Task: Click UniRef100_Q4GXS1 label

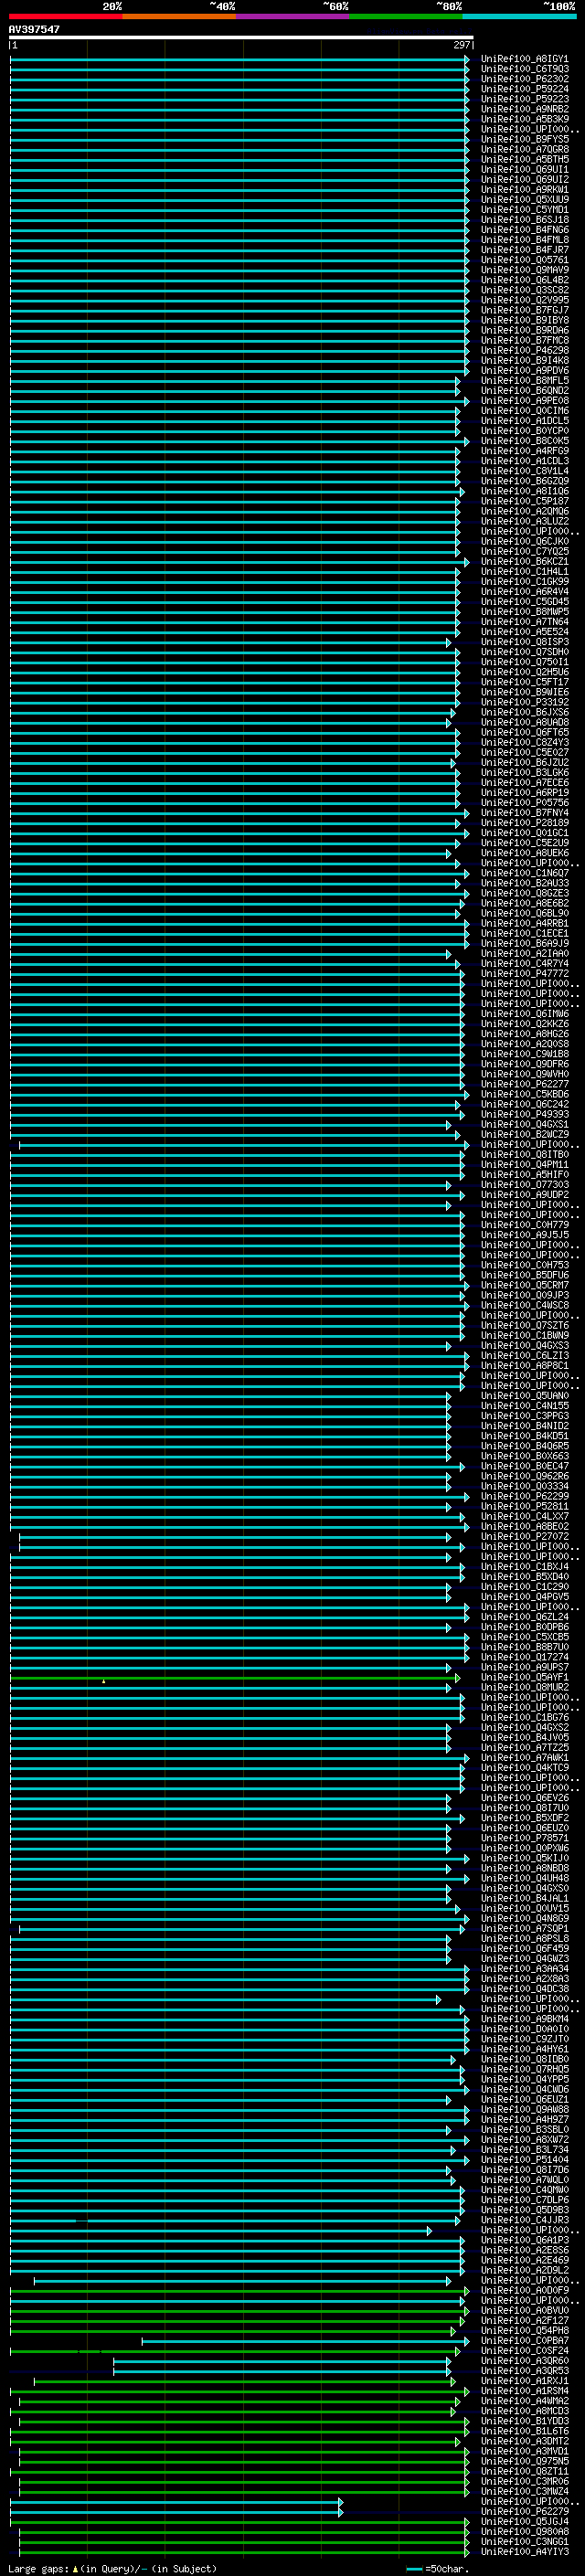Action: click(524, 1124)
